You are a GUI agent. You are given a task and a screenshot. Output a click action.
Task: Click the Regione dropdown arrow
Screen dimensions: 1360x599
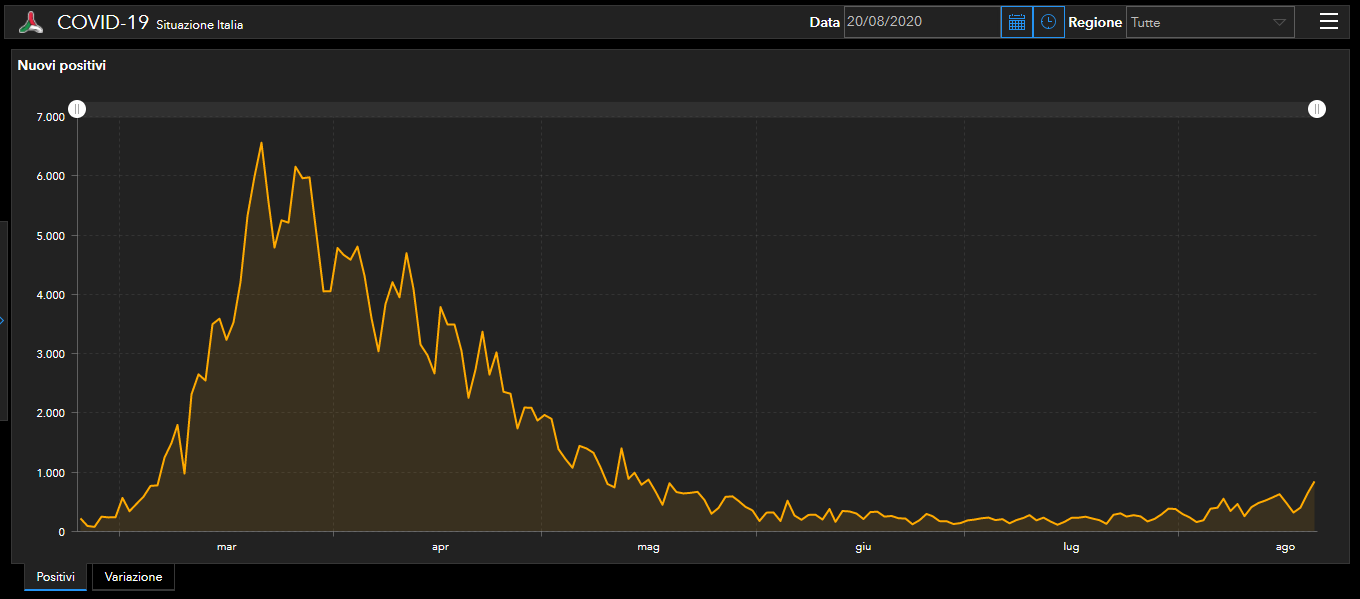click(1279, 22)
